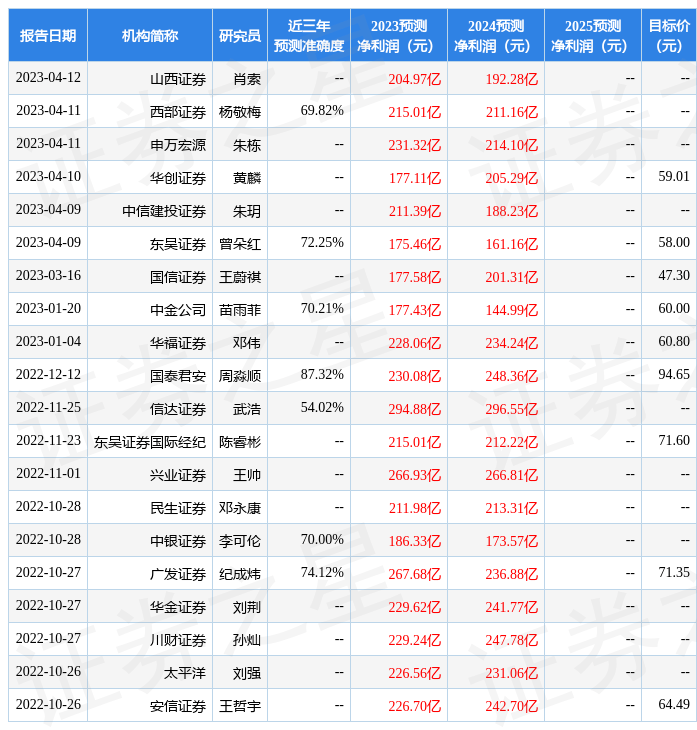Click the 国泰君安 institution name
697x730 pixels.
click(178, 376)
